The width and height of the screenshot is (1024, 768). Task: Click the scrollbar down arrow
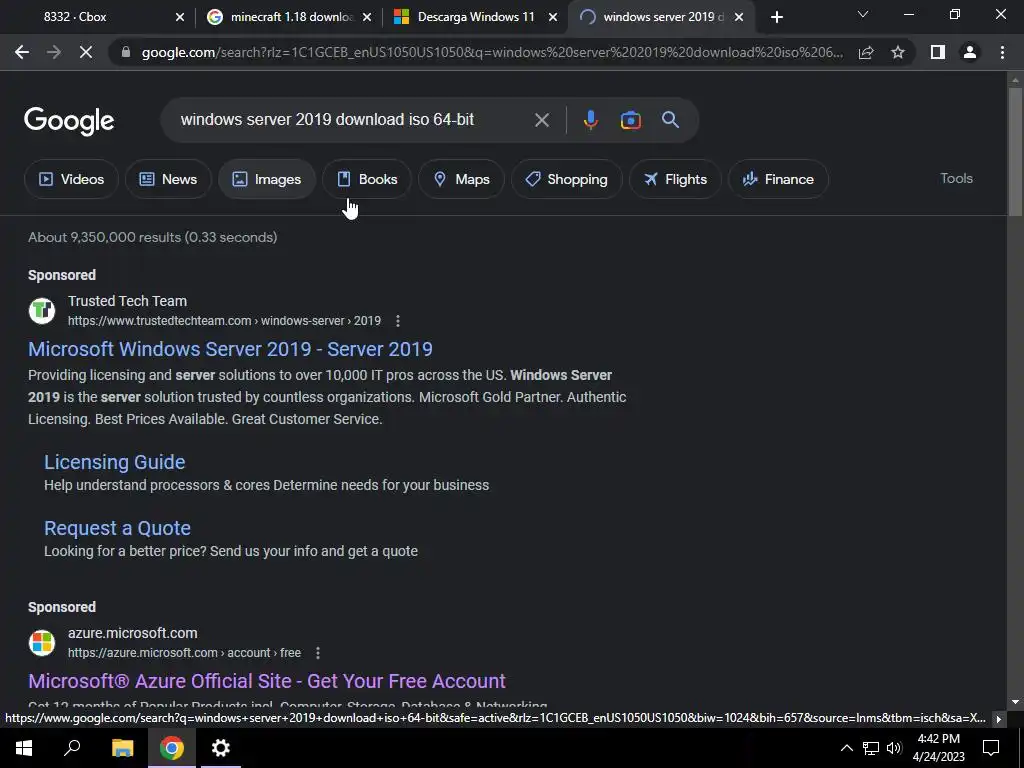point(1015,702)
